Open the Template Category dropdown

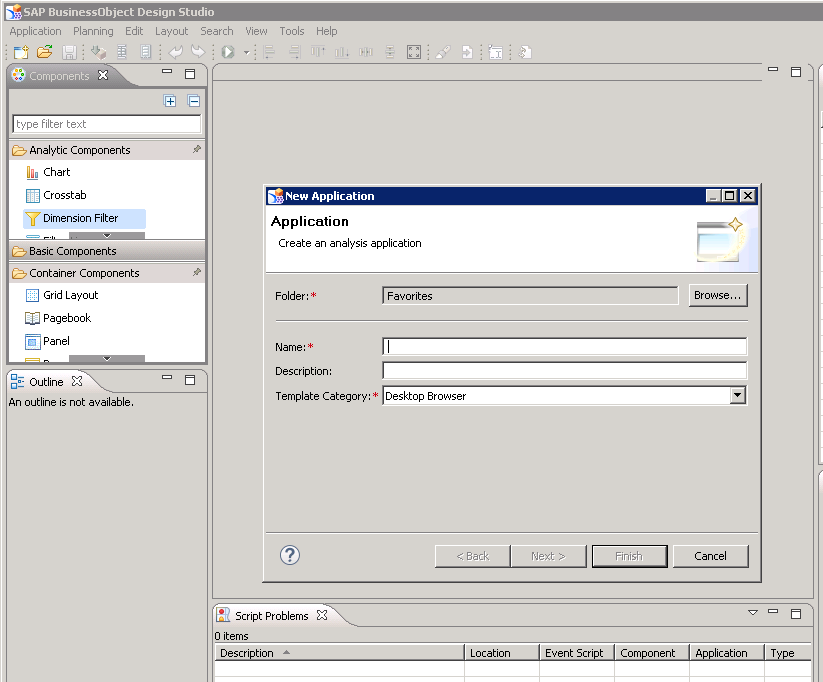(x=737, y=396)
